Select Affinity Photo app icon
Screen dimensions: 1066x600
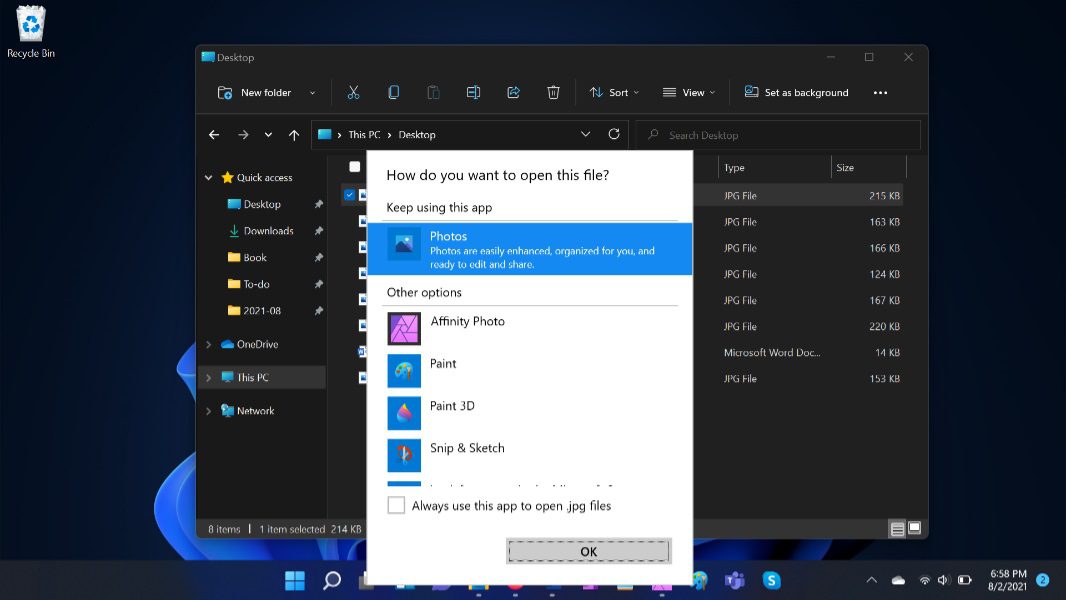click(x=404, y=328)
